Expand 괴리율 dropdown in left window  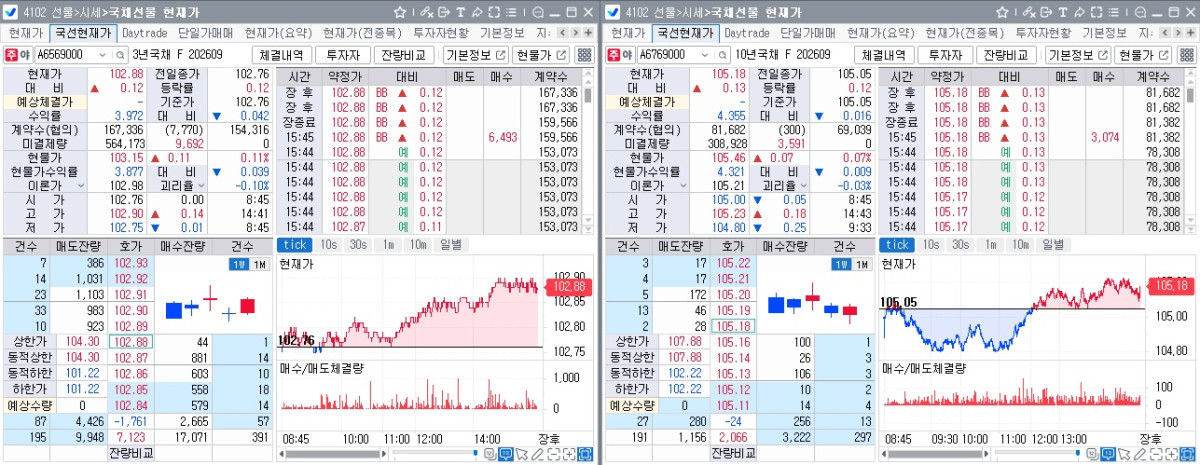coord(200,186)
